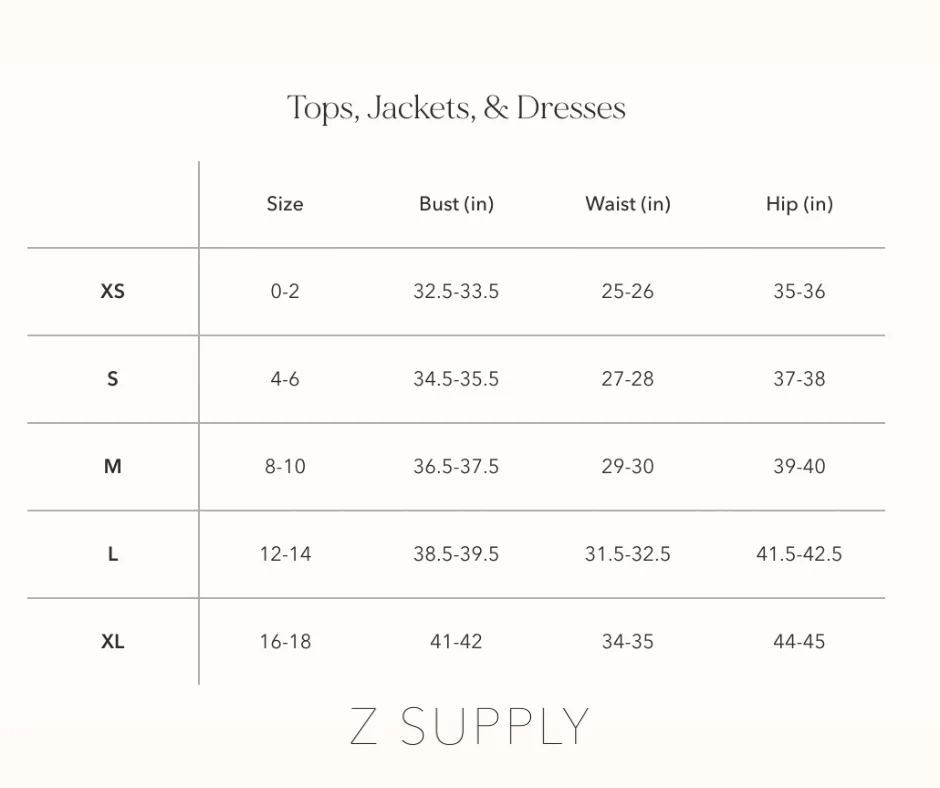The width and height of the screenshot is (940, 788).
Task: Select the S row label
Action: click(113, 379)
